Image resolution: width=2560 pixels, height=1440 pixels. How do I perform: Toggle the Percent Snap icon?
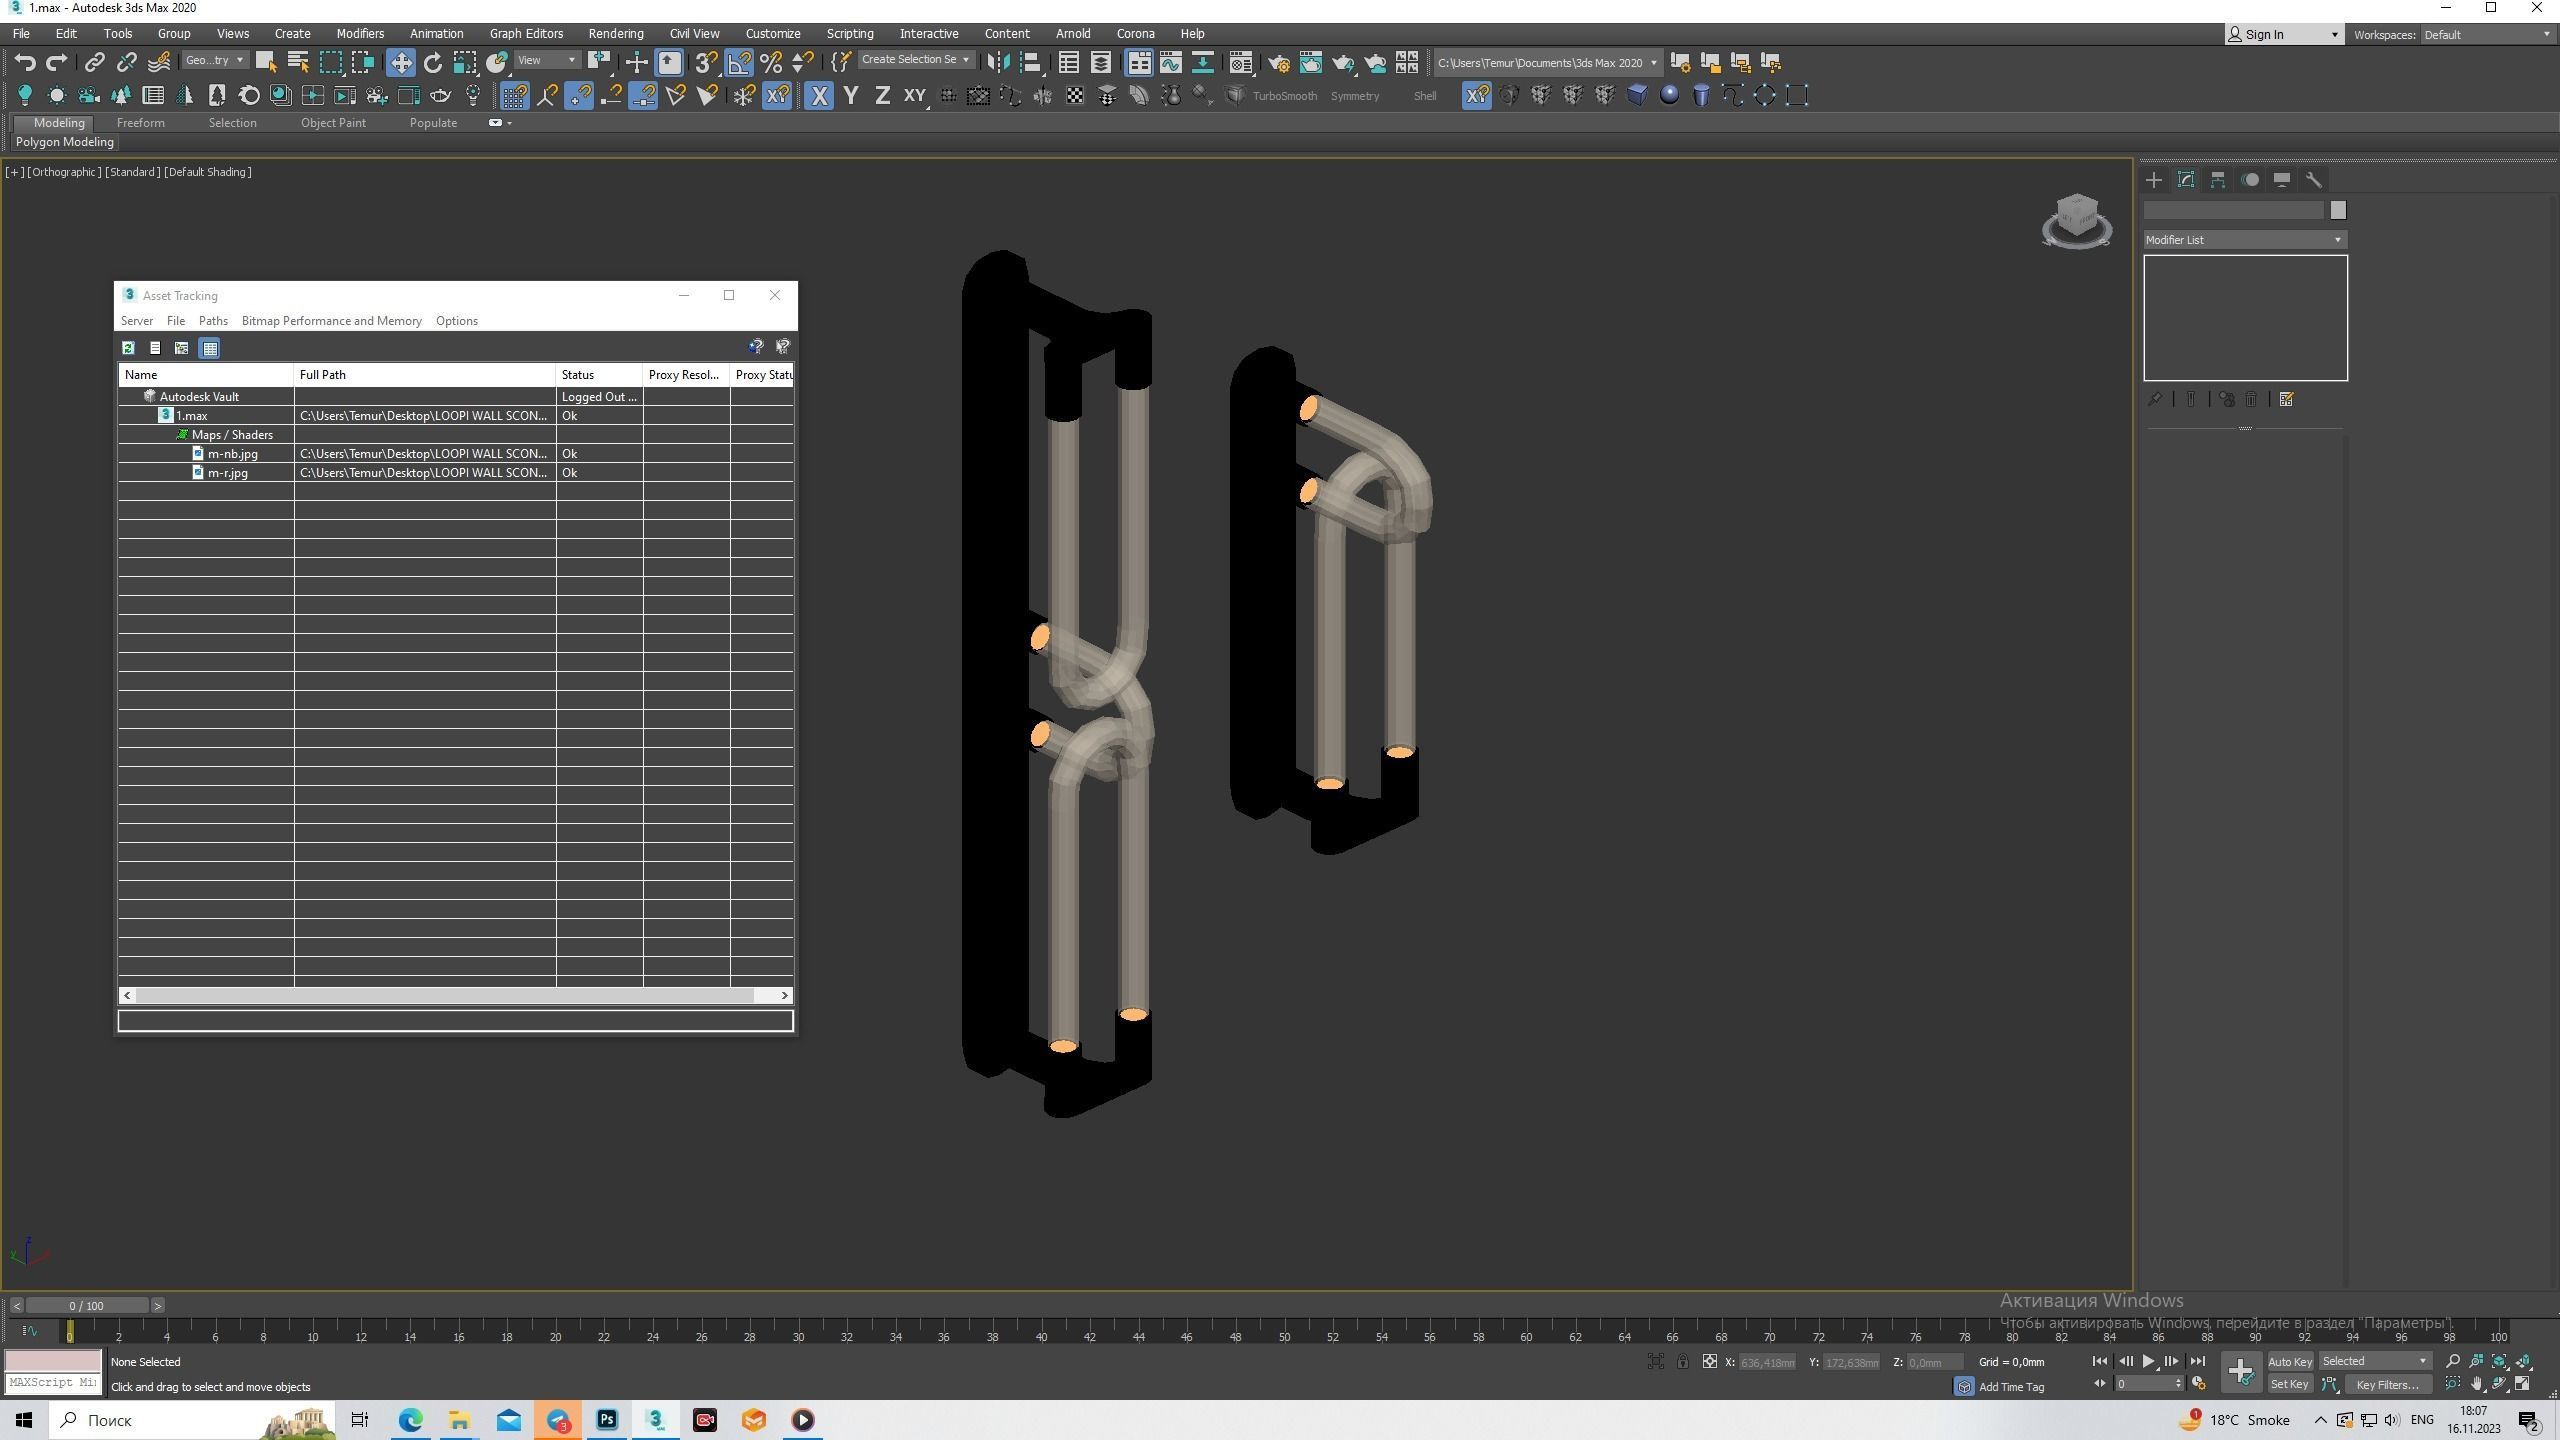771,63
